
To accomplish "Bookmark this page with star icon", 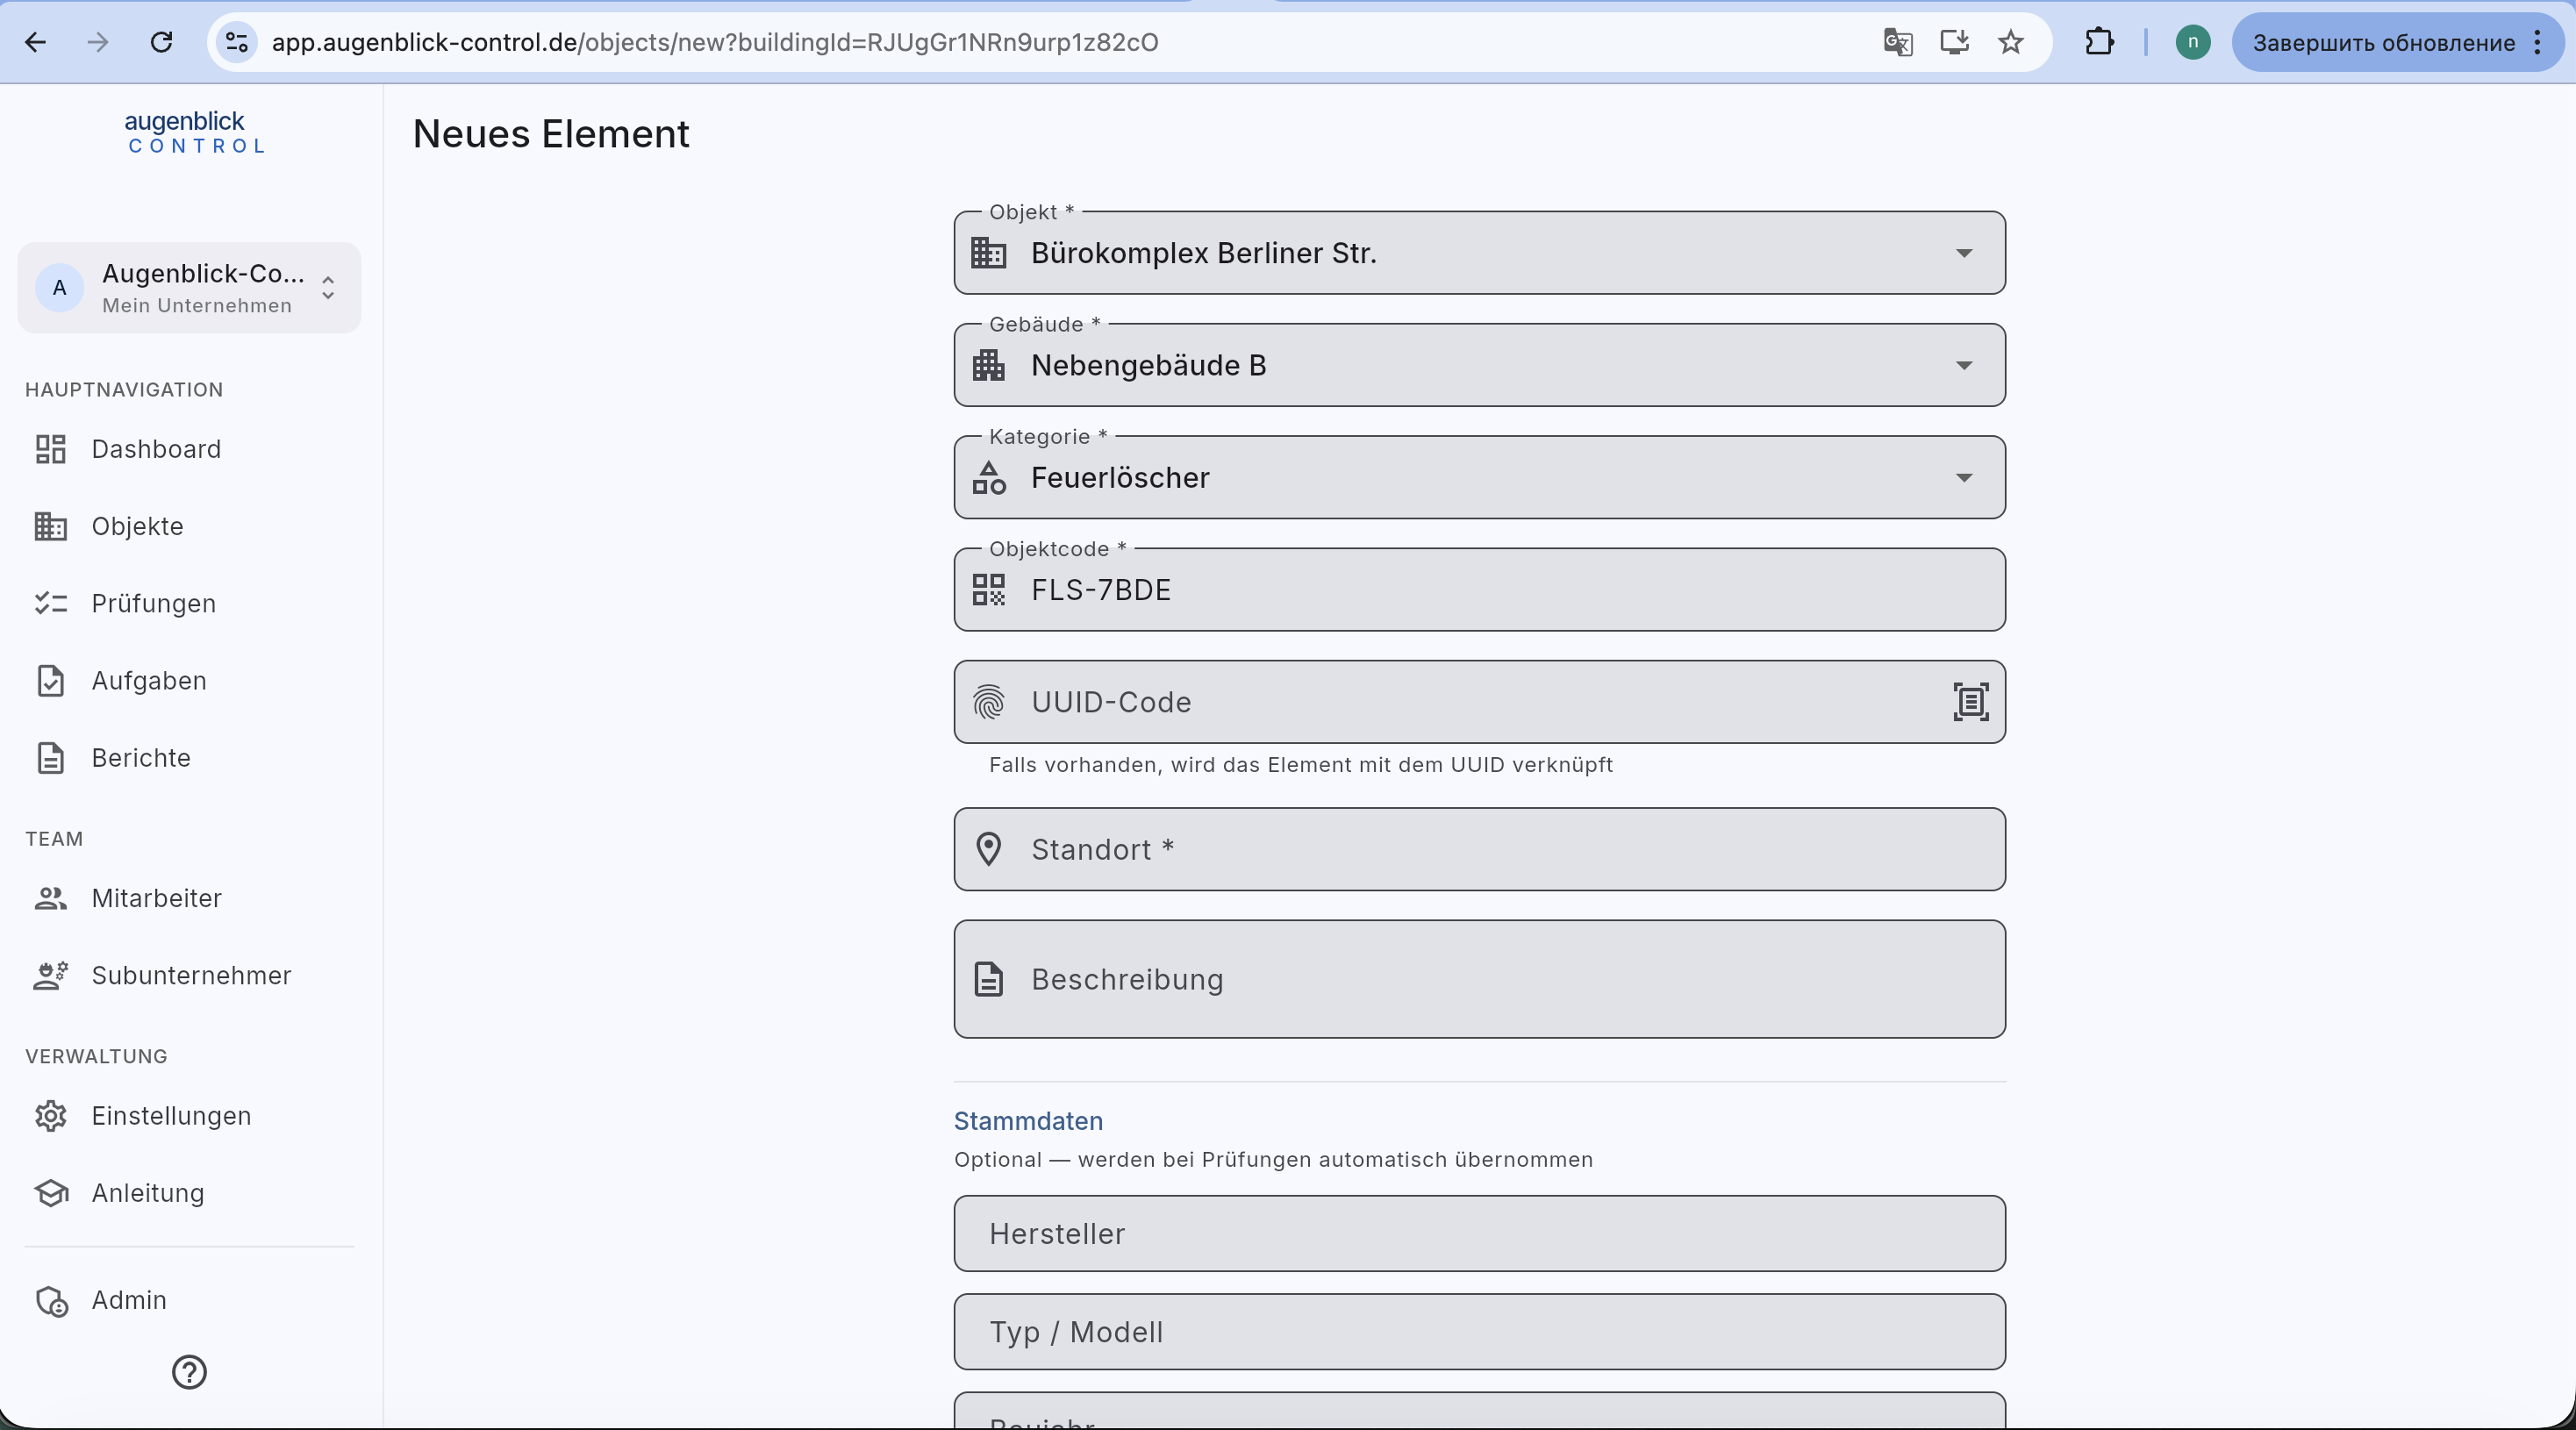I will [2010, 42].
